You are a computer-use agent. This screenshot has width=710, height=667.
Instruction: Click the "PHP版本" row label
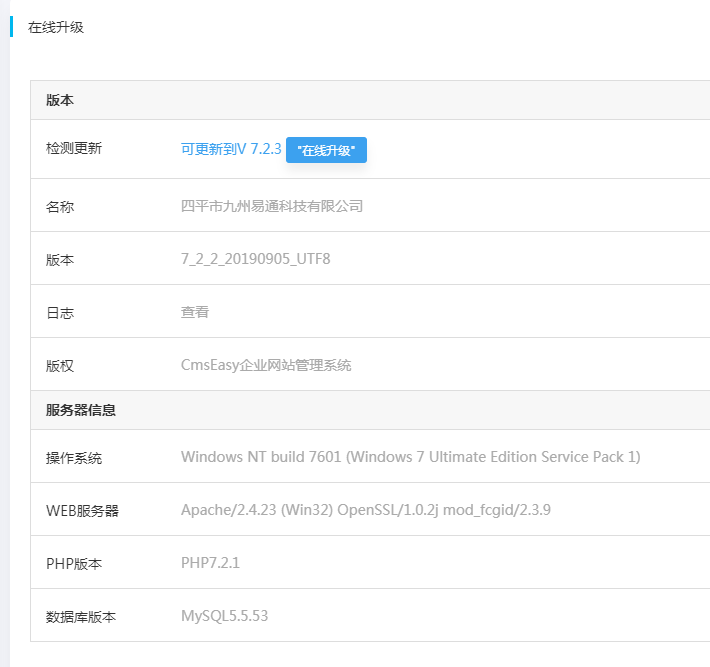(x=74, y=564)
